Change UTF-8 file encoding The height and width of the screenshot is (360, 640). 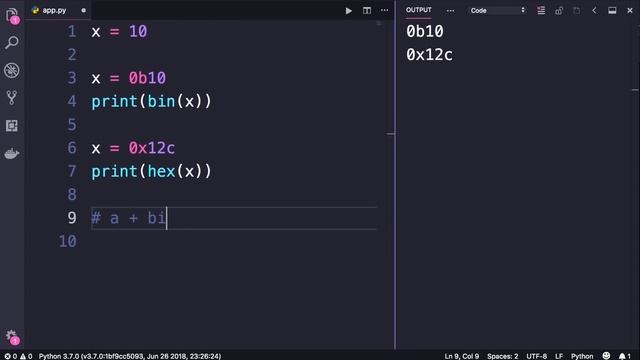pos(536,356)
